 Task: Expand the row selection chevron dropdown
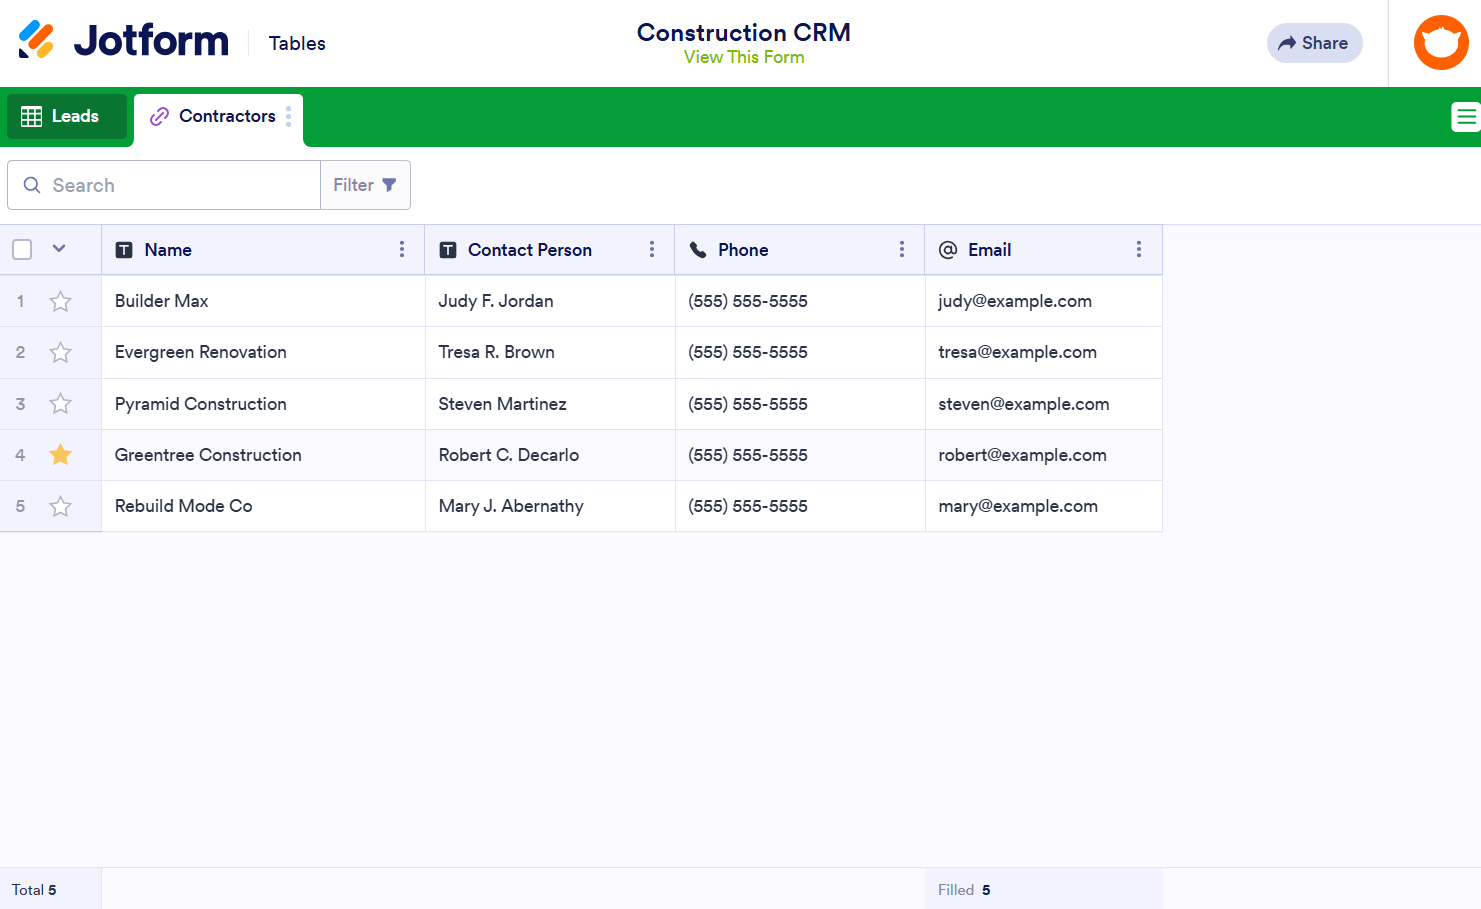59,249
